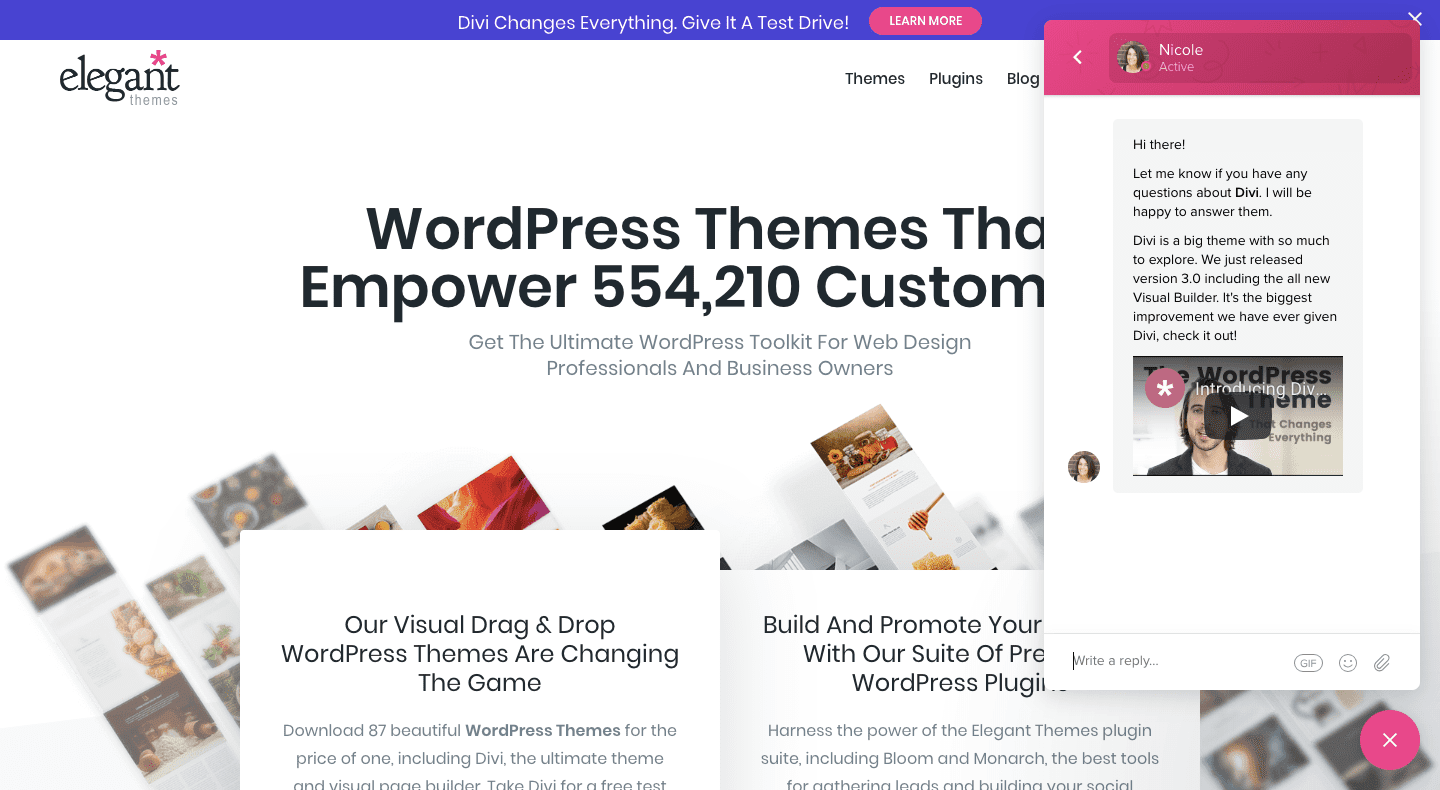Open the emoji picker in chat

(x=1348, y=662)
